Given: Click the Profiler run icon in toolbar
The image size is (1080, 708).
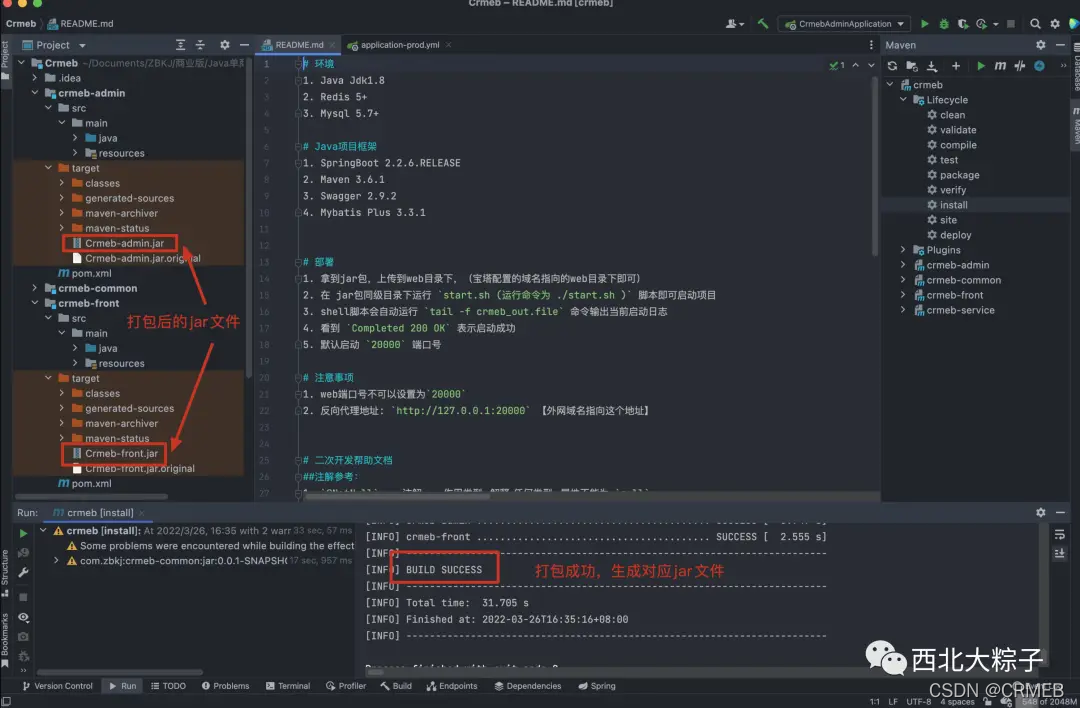Looking at the screenshot, I should (982, 23).
